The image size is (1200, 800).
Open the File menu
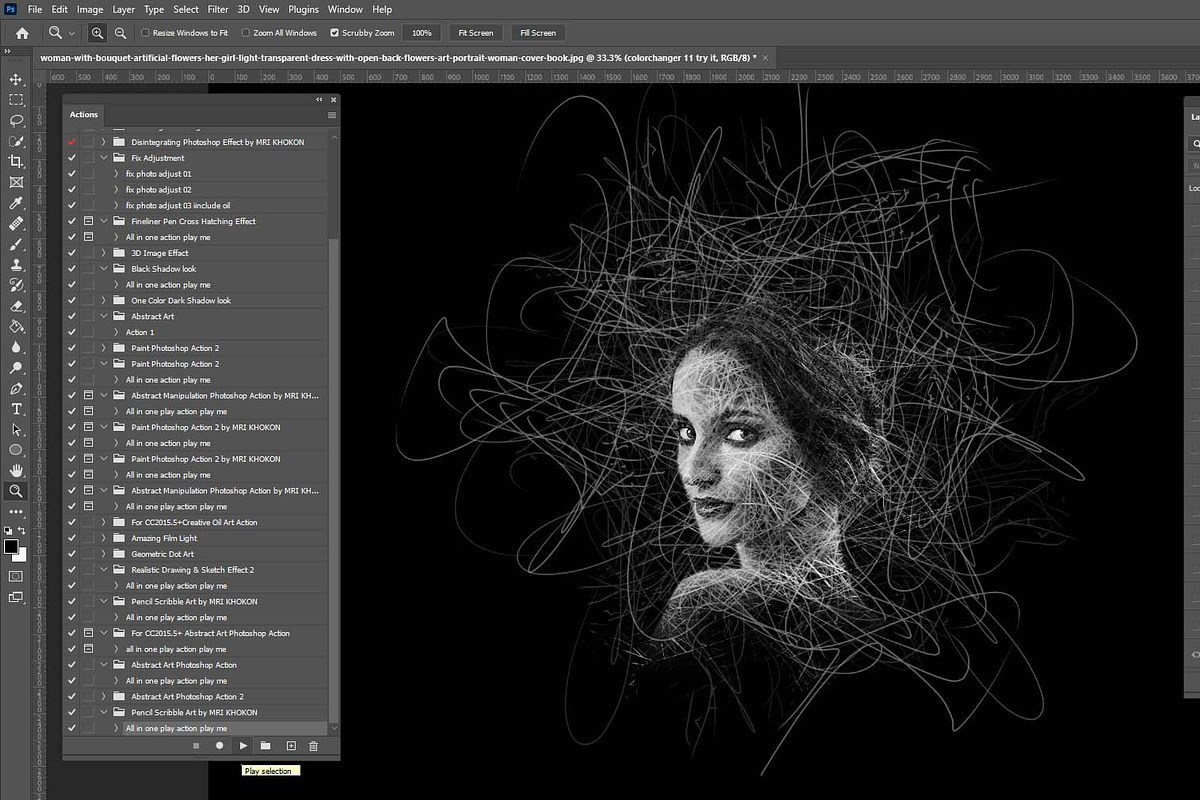(x=35, y=9)
